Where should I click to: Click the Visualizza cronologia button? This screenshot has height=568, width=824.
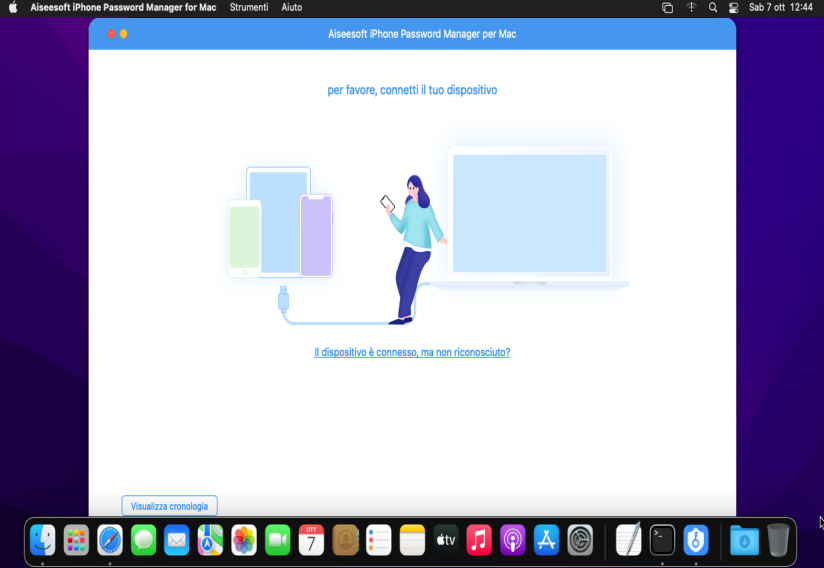[169, 506]
